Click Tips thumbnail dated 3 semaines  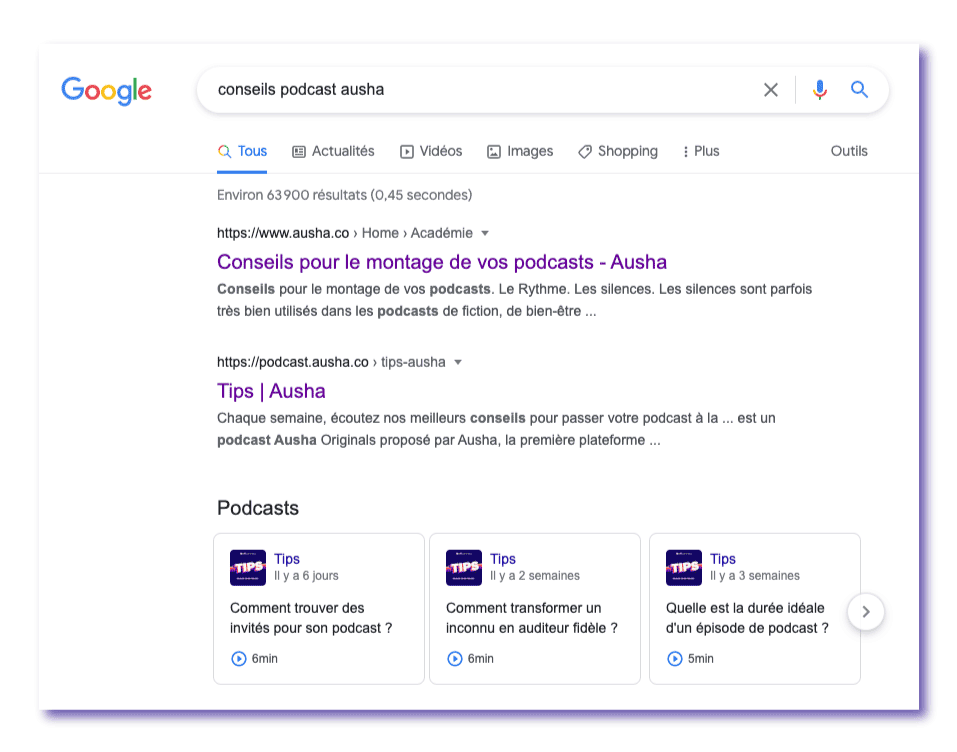click(684, 568)
